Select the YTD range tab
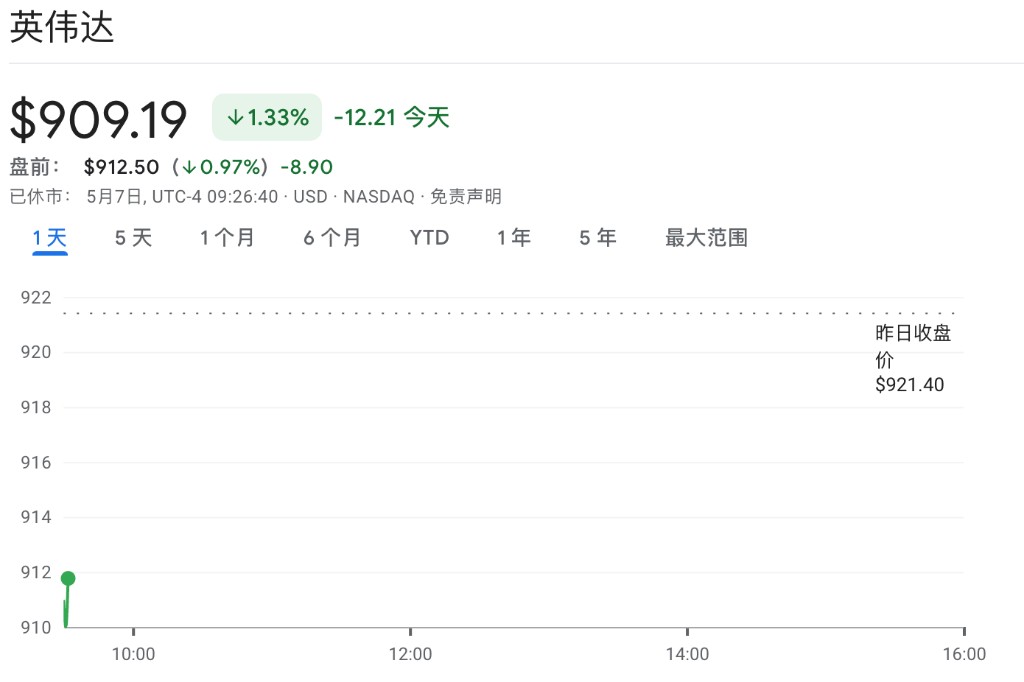1024x682 pixels. coord(429,238)
